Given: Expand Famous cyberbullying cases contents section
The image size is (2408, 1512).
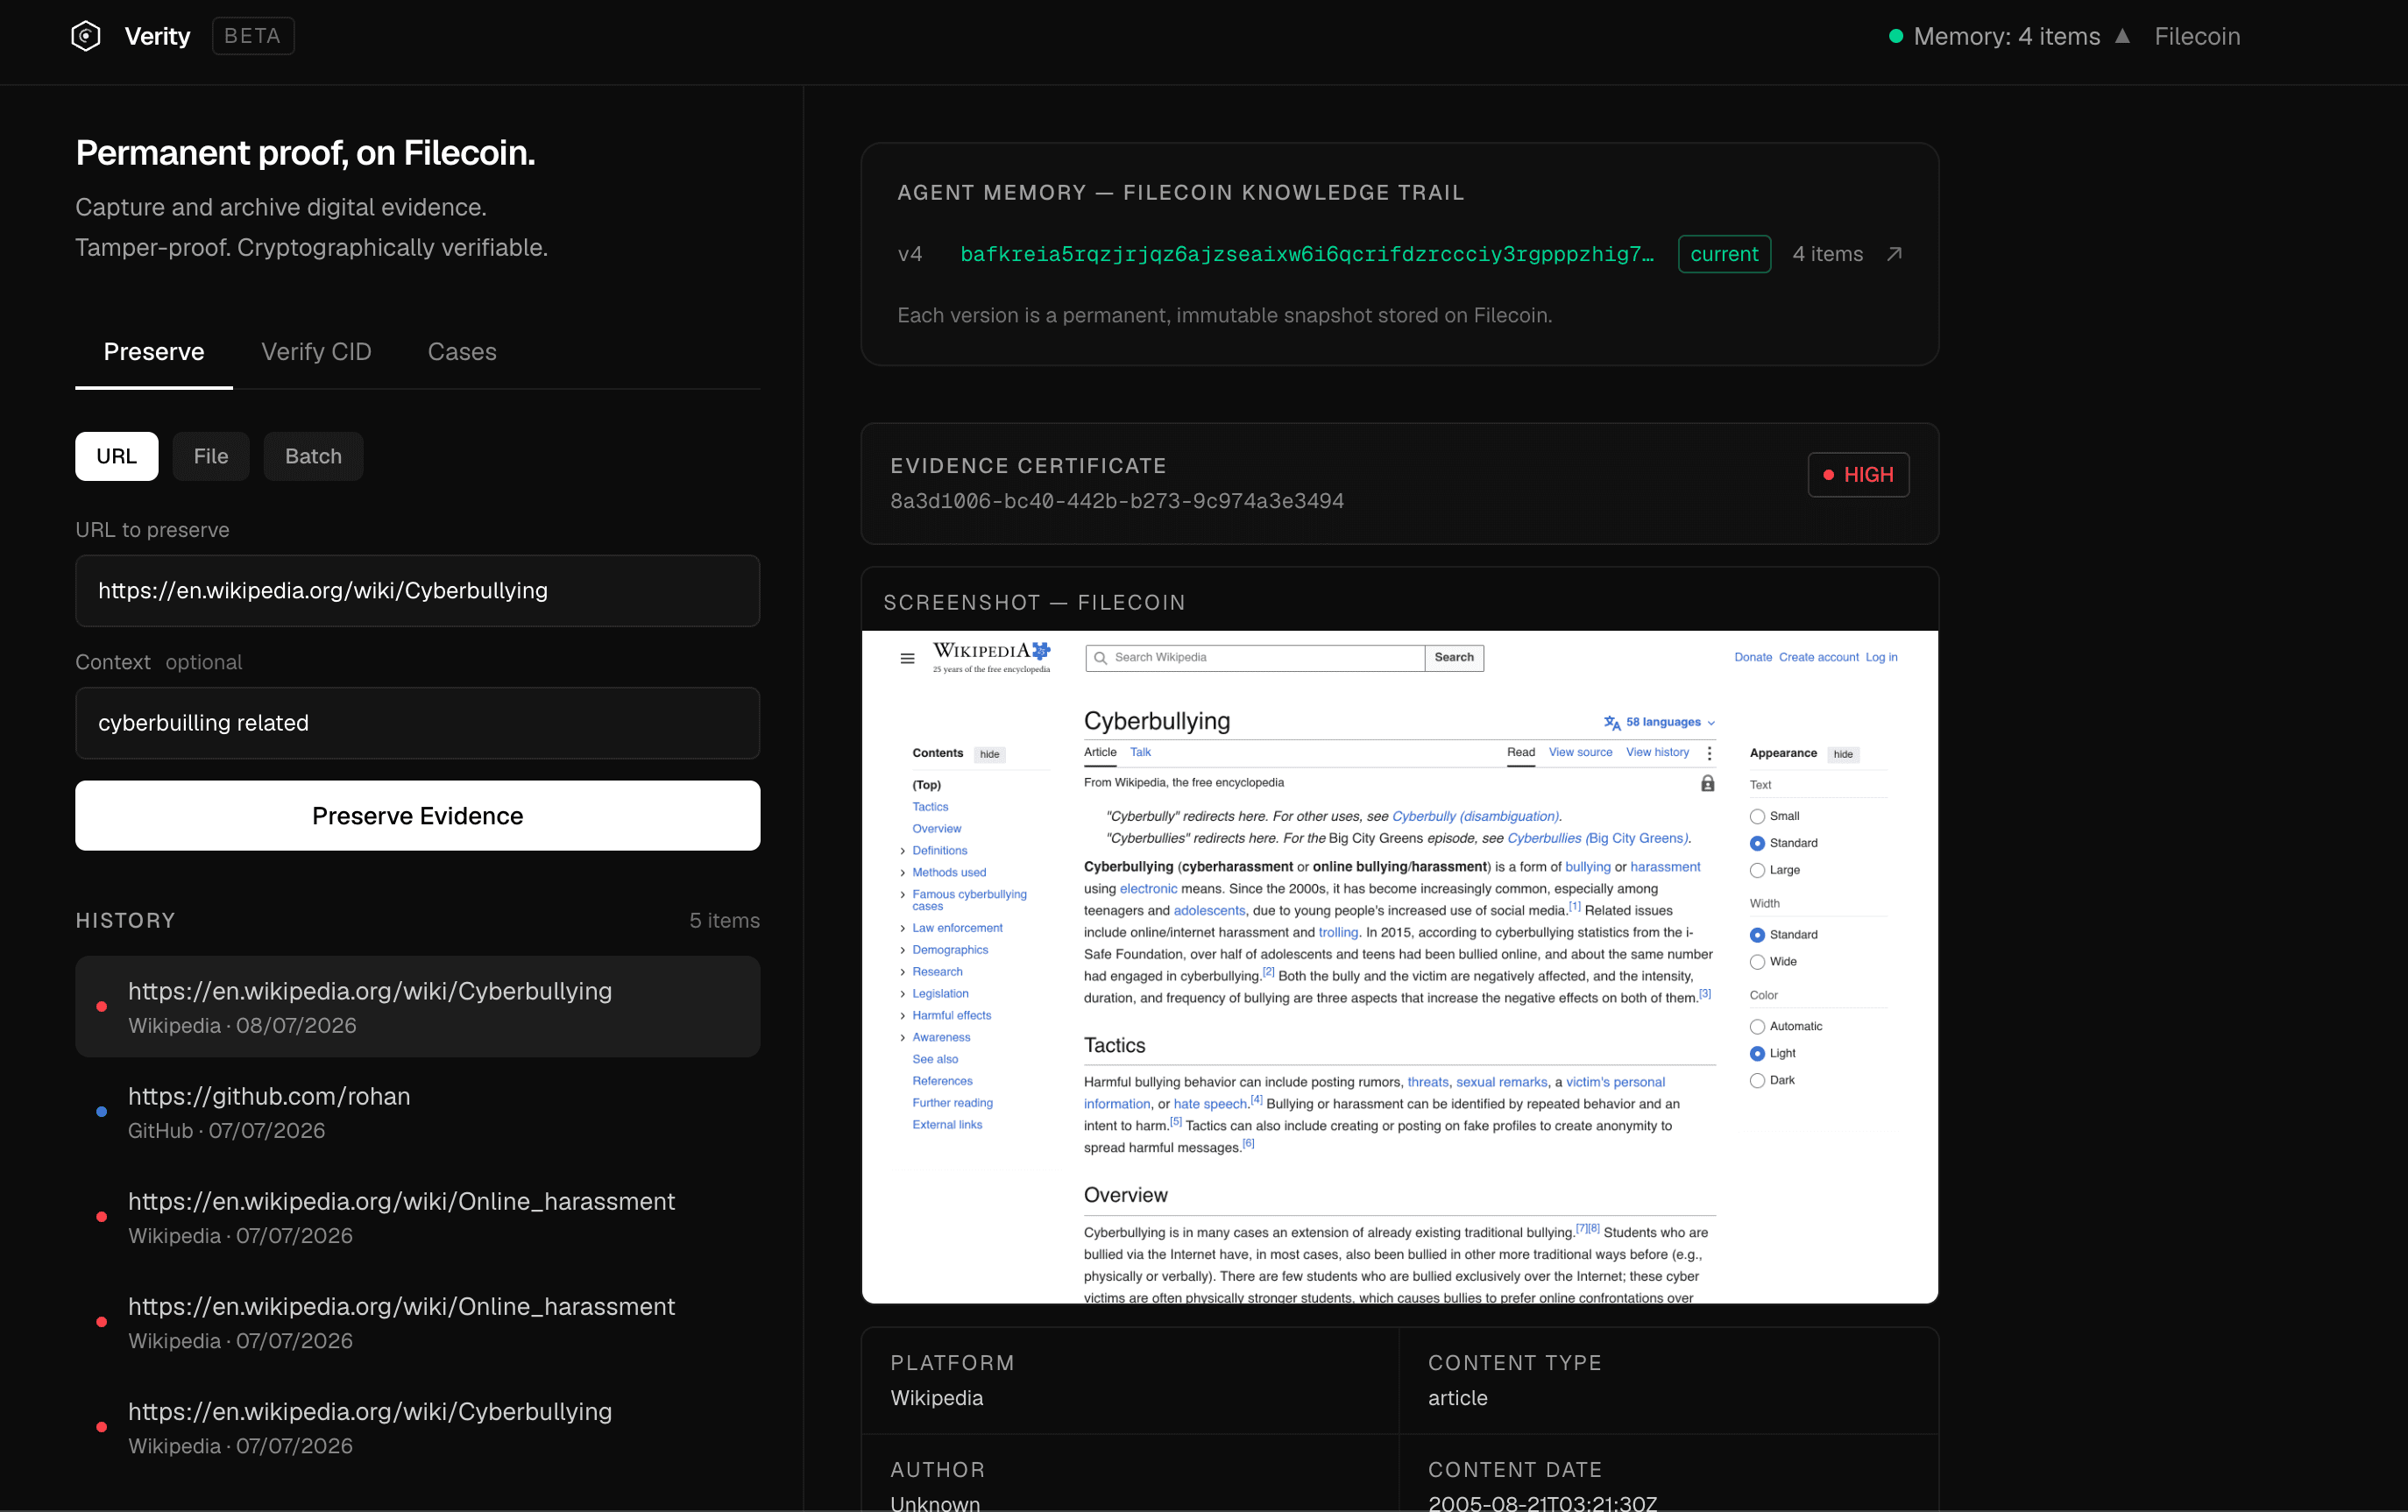Looking at the screenshot, I should click(903, 895).
